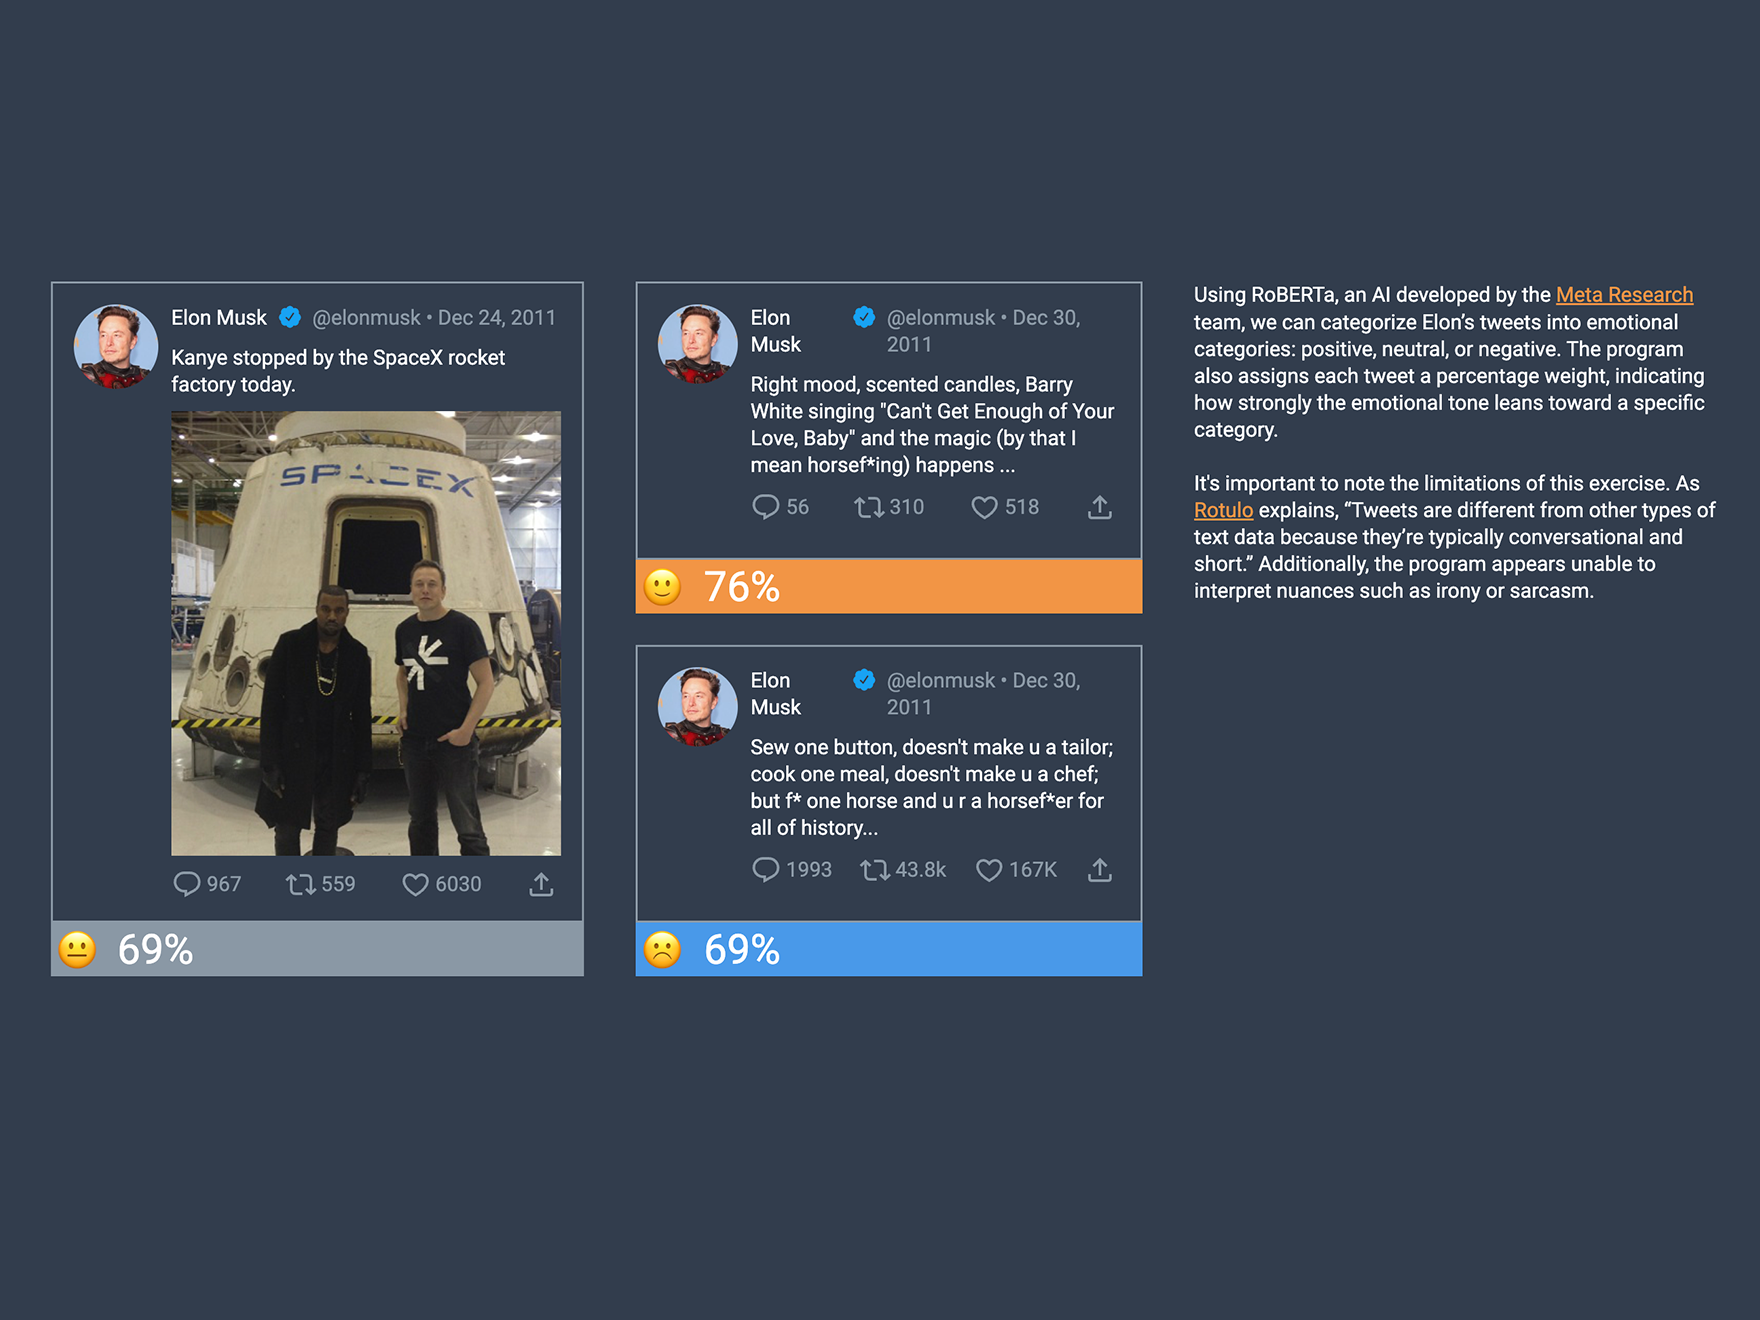Click Elon Musk's avatar on Dec 24 tweet
Screen dimensions: 1760x1320
click(x=116, y=346)
